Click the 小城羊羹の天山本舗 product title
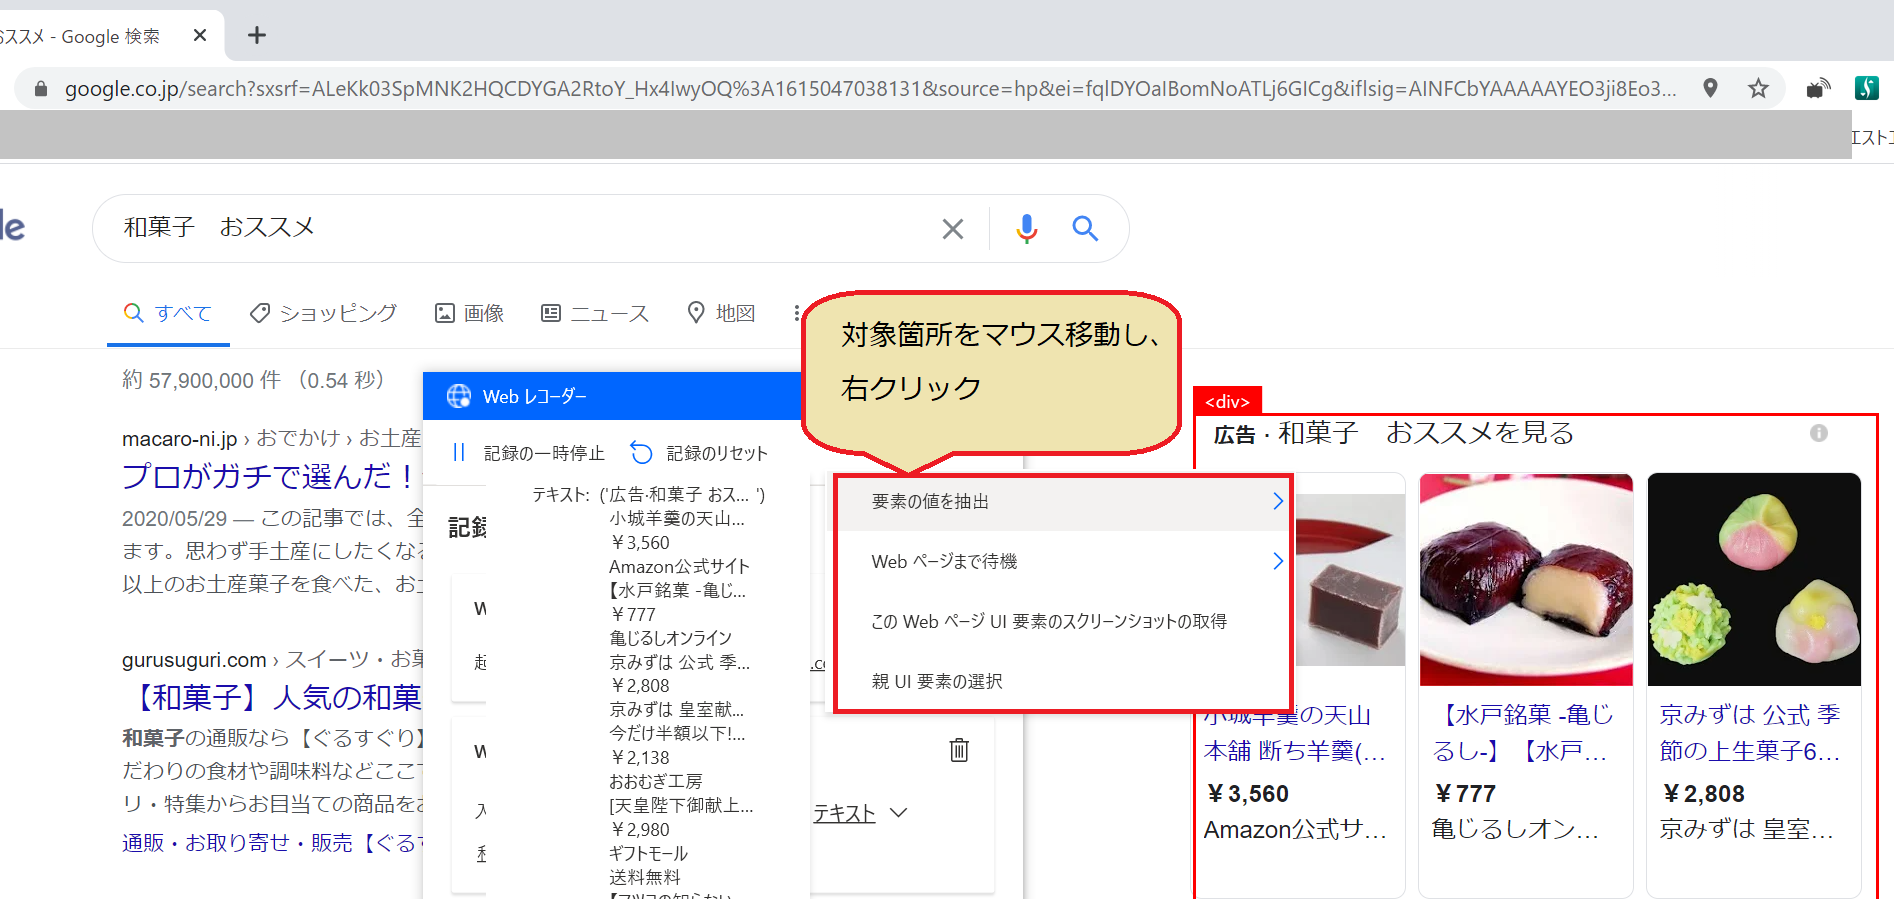Screen dimensions: 1894x899 pos(1296,733)
